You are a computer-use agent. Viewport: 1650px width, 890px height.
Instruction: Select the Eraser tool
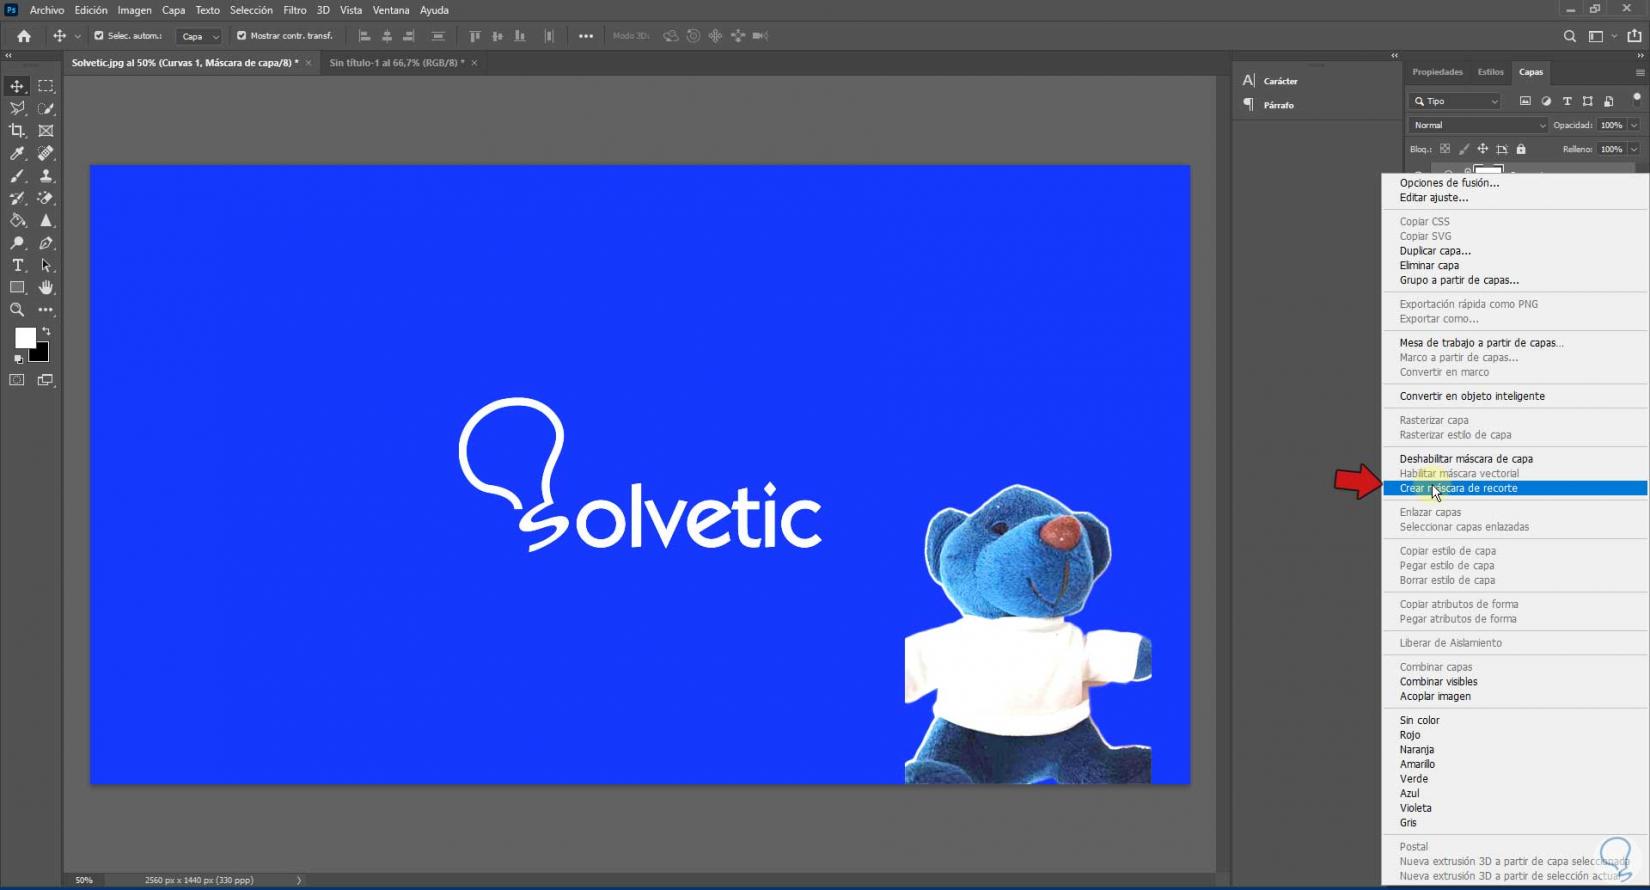point(46,198)
